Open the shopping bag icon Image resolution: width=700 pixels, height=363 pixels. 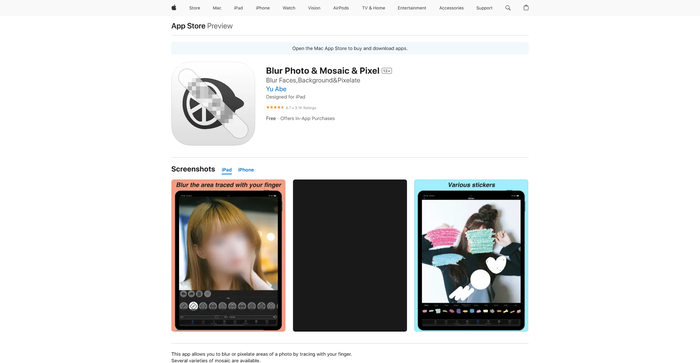(526, 8)
